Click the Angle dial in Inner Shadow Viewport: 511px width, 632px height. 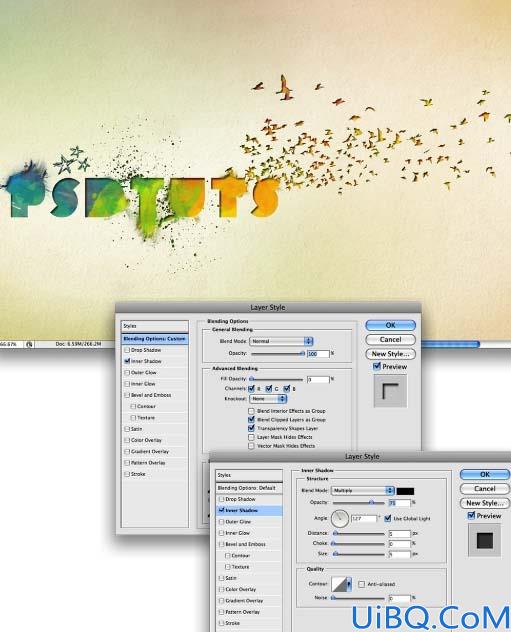(x=340, y=518)
